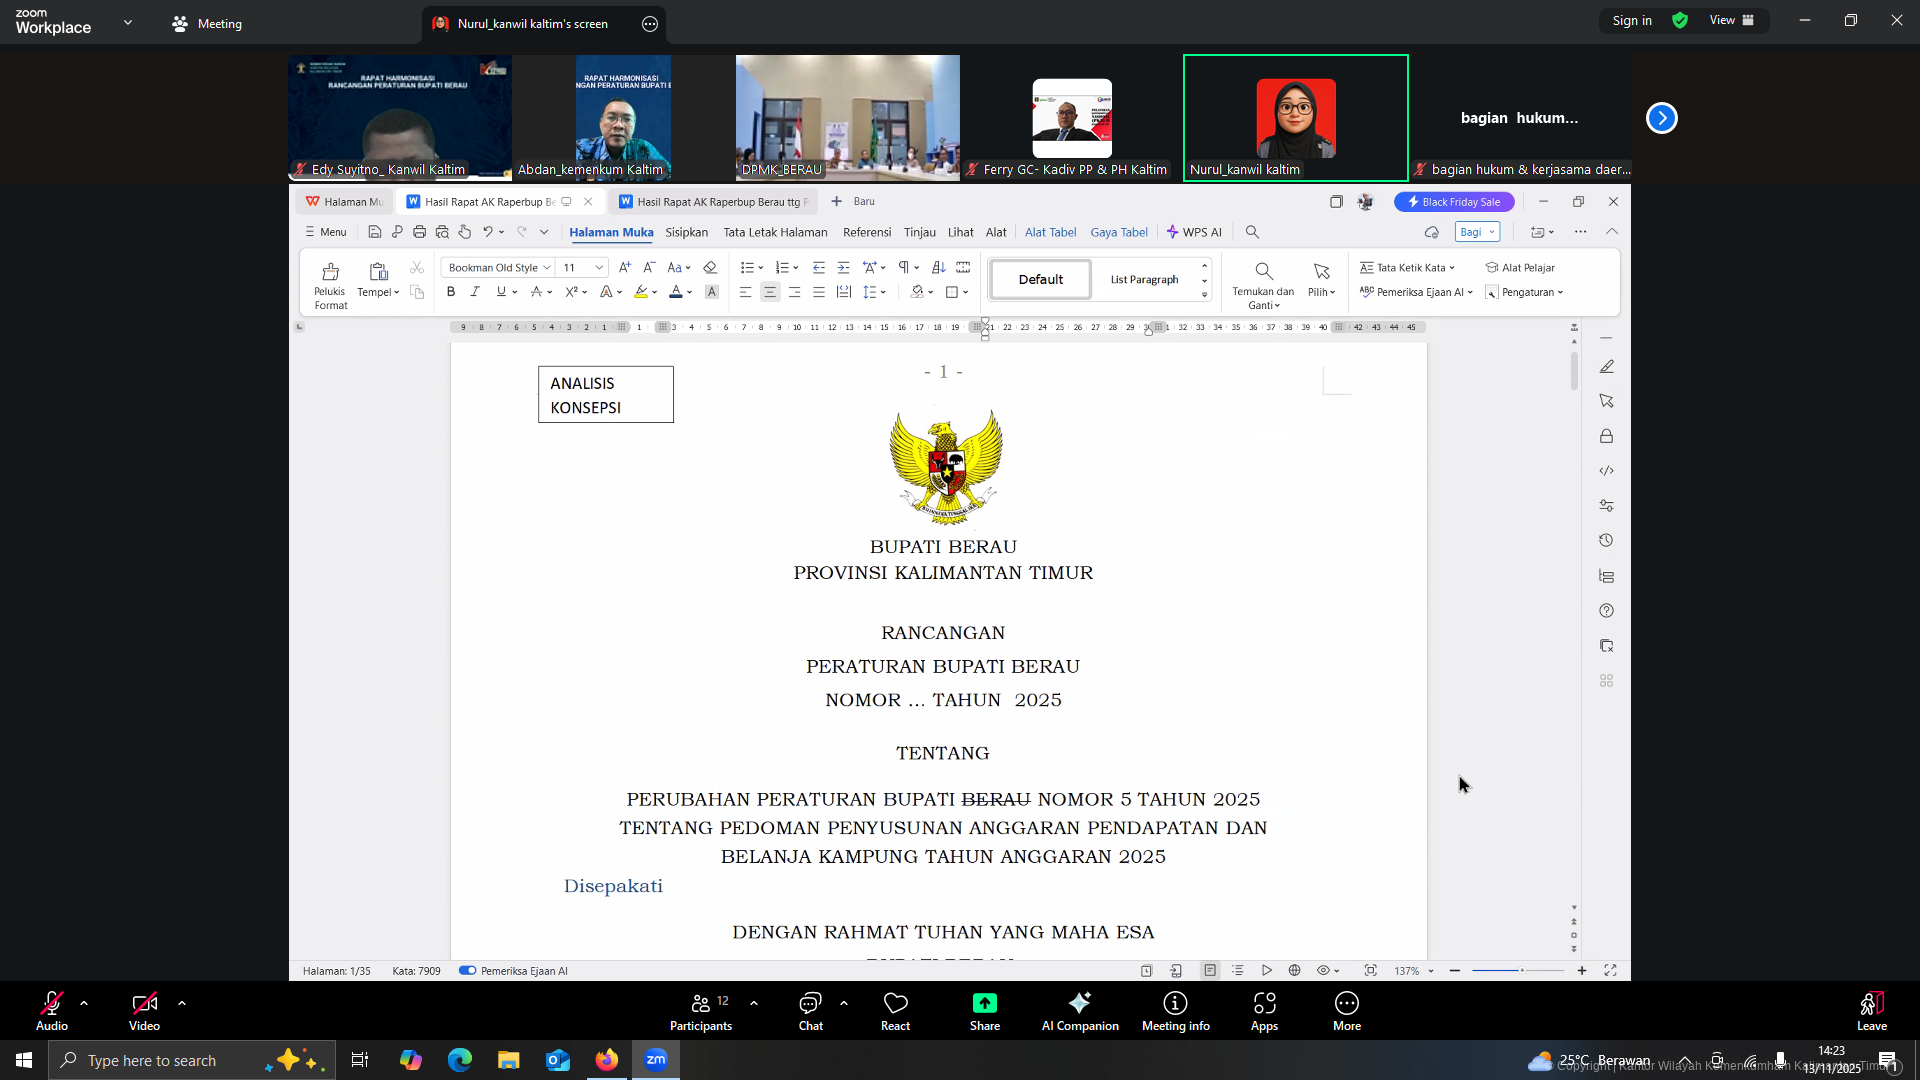Open Bookman Old Style font dropdown
This screenshot has height=1080, width=1920.
coord(547,268)
